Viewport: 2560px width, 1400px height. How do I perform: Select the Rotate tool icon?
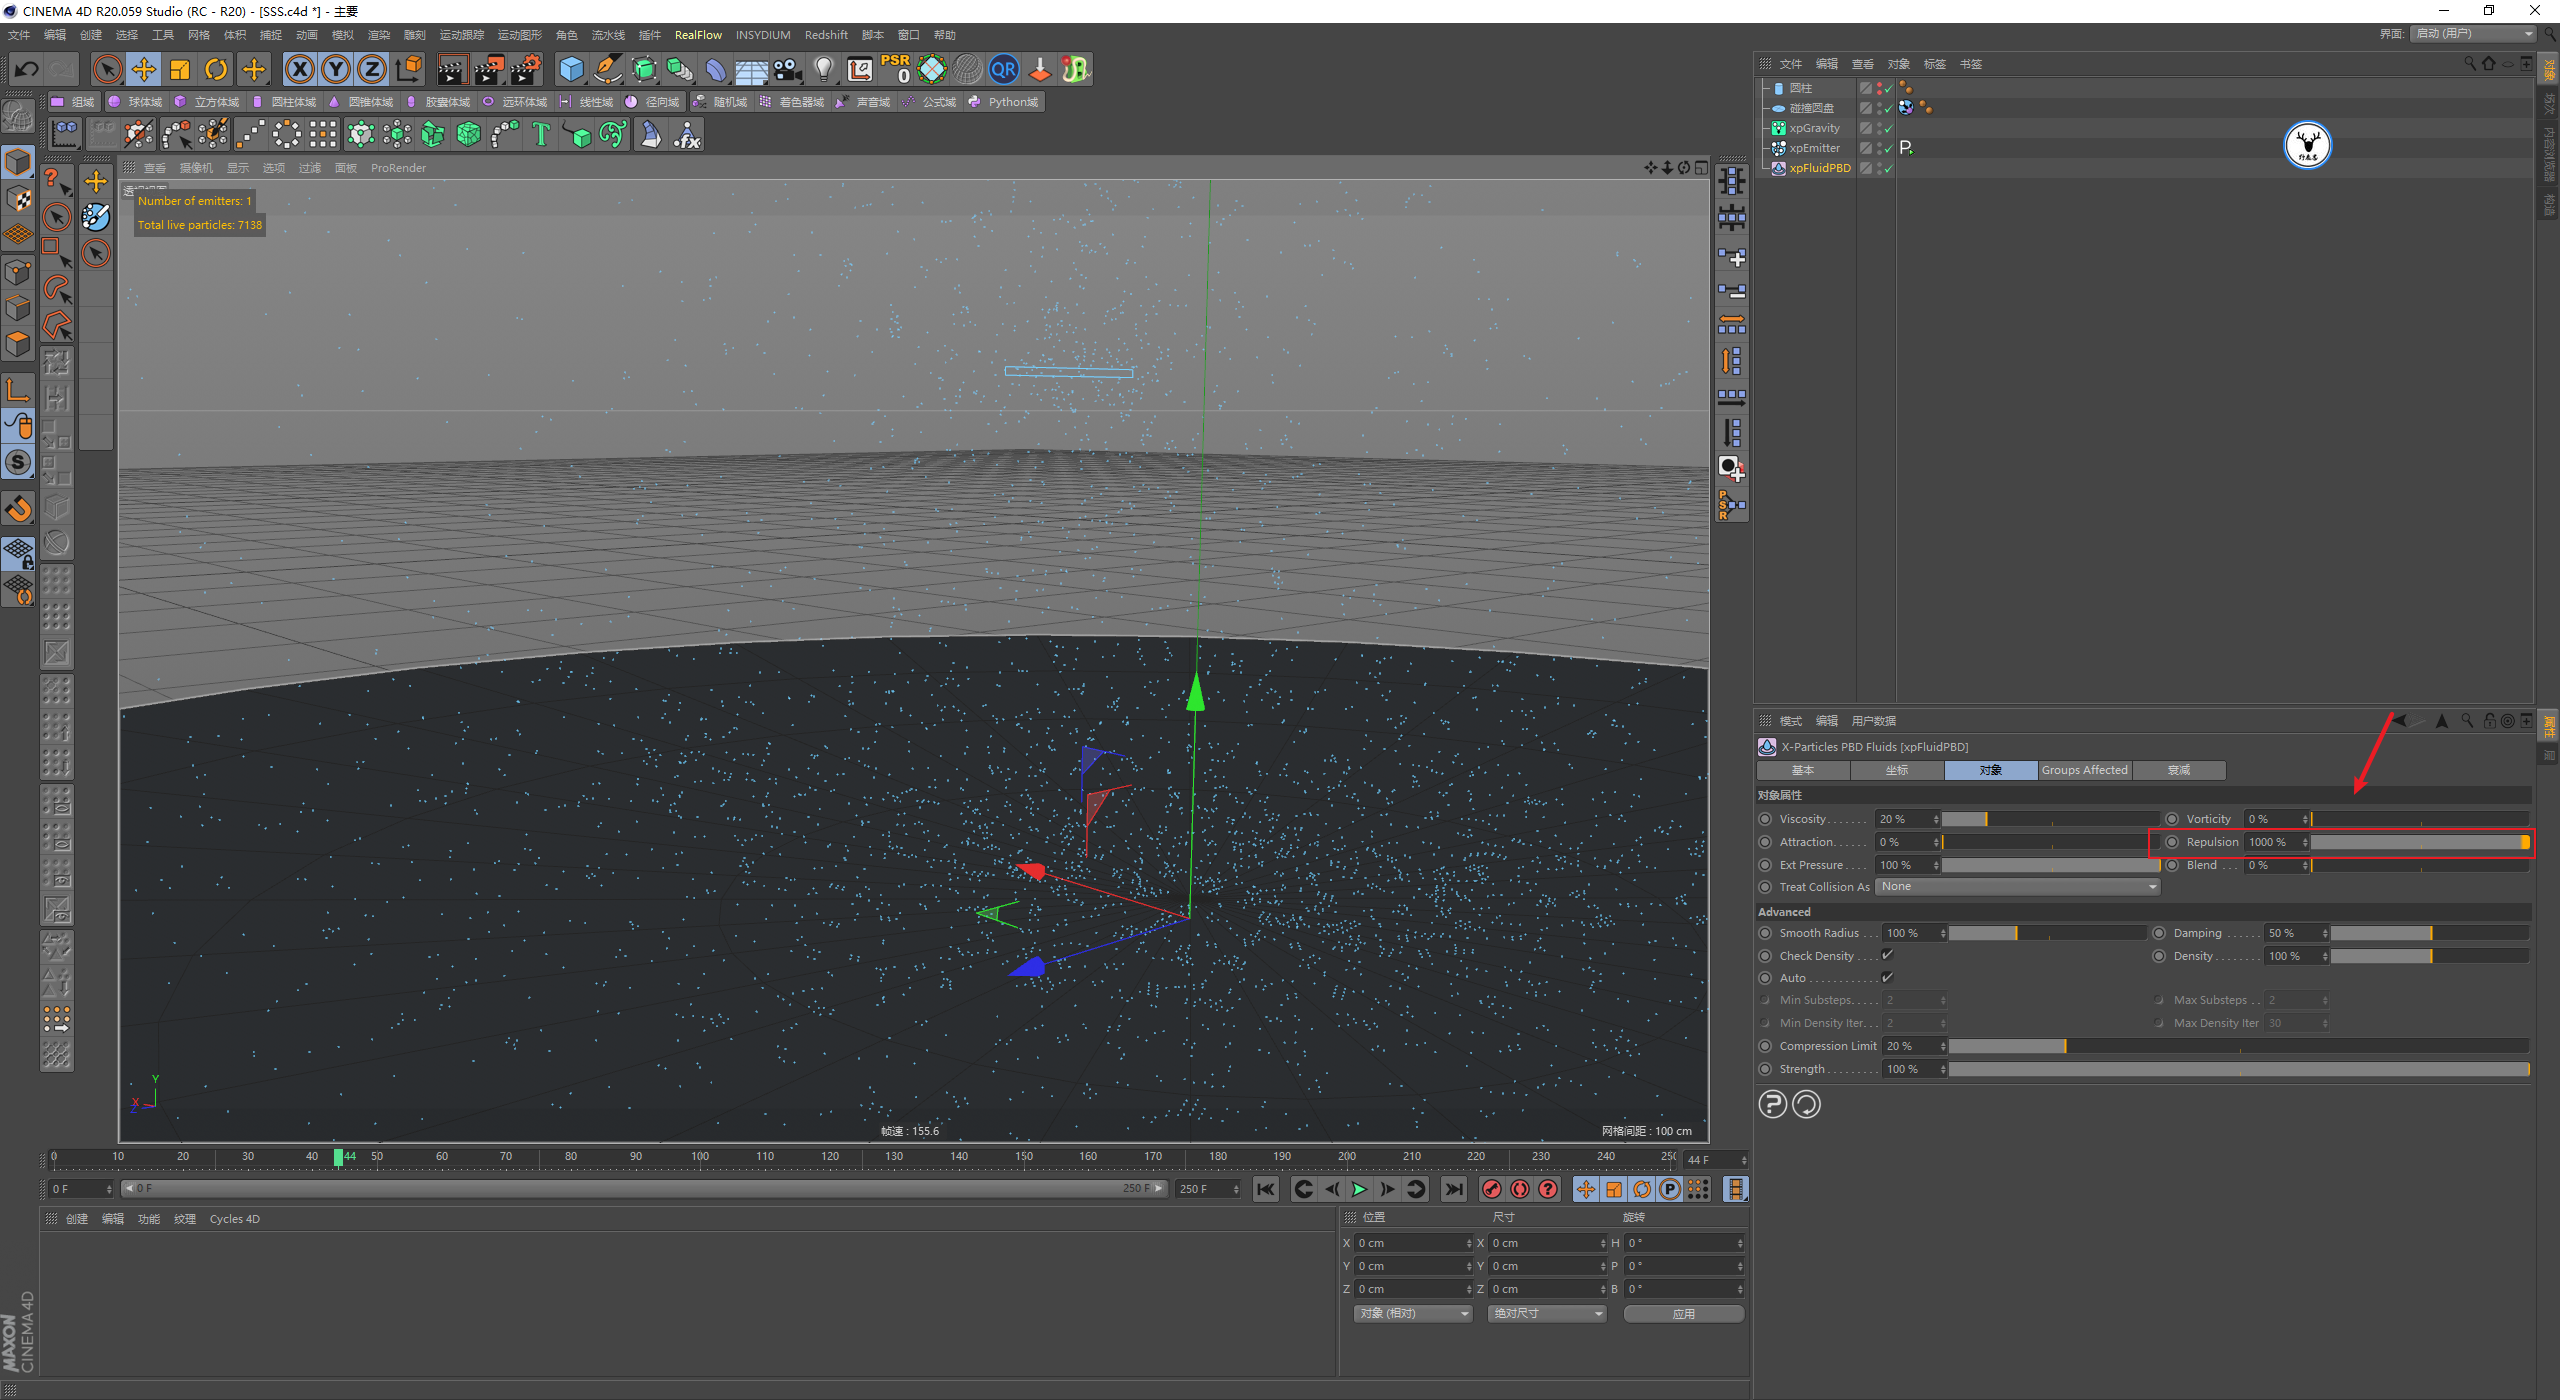[216, 70]
